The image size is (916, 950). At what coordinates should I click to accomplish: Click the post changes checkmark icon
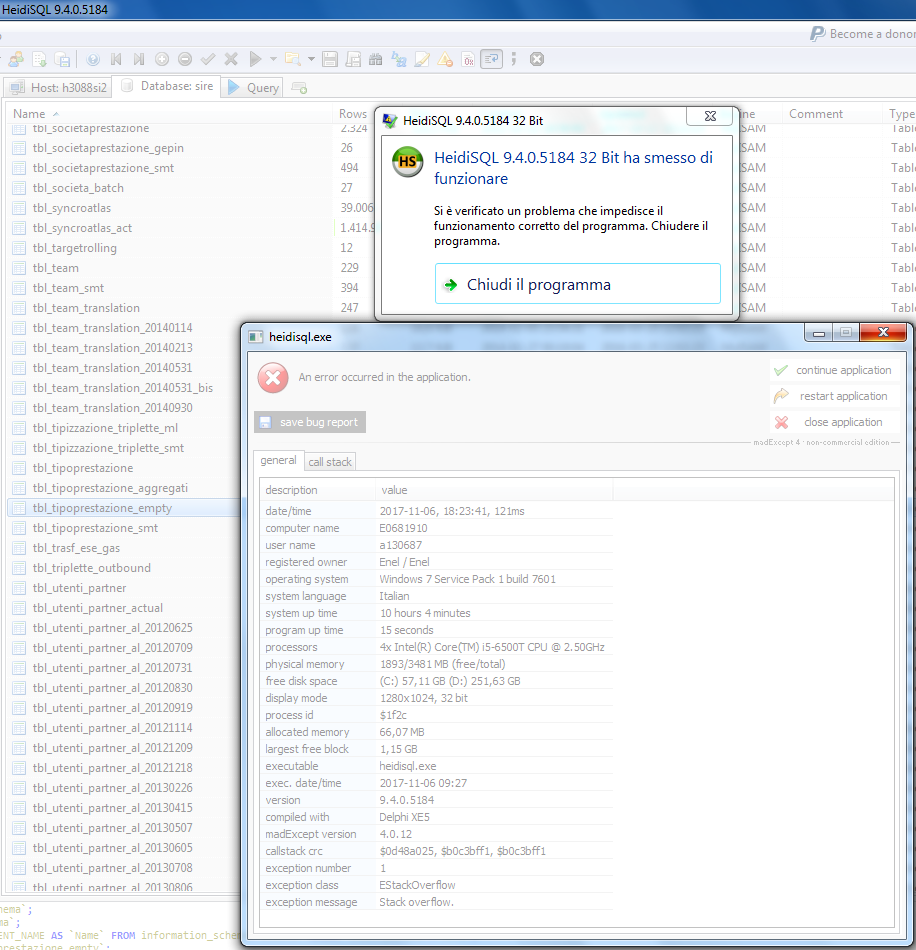pyautogui.click(x=208, y=59)
